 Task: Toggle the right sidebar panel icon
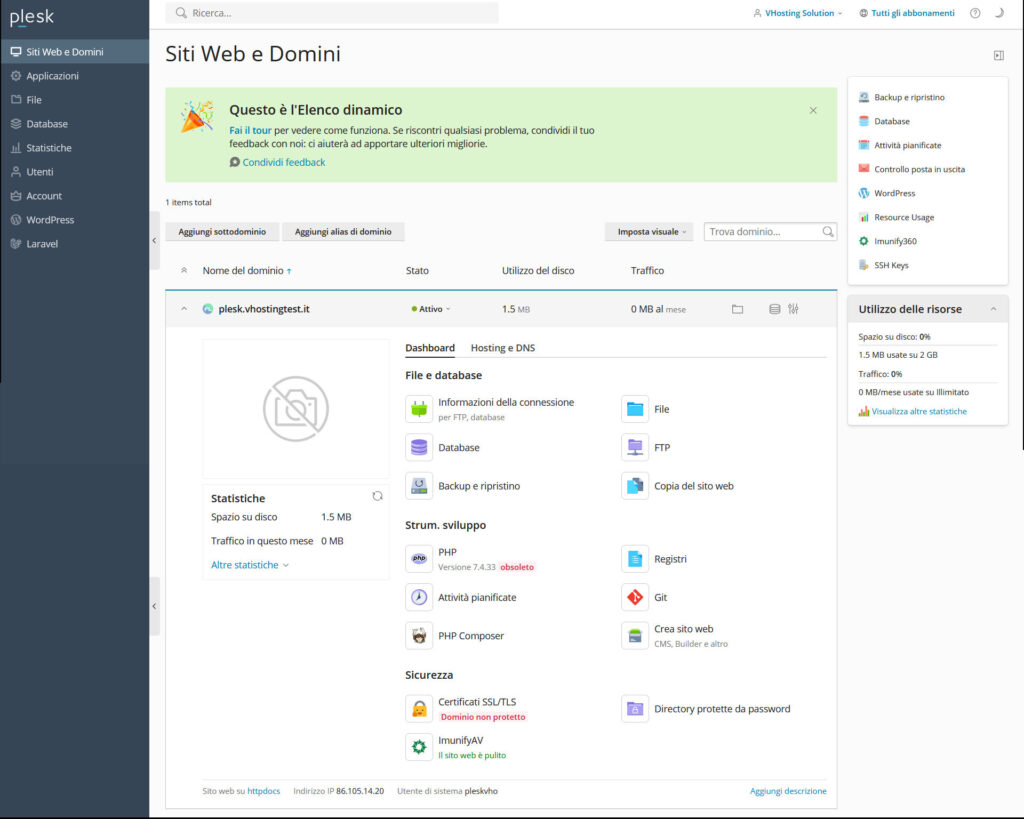coord(999,56)
